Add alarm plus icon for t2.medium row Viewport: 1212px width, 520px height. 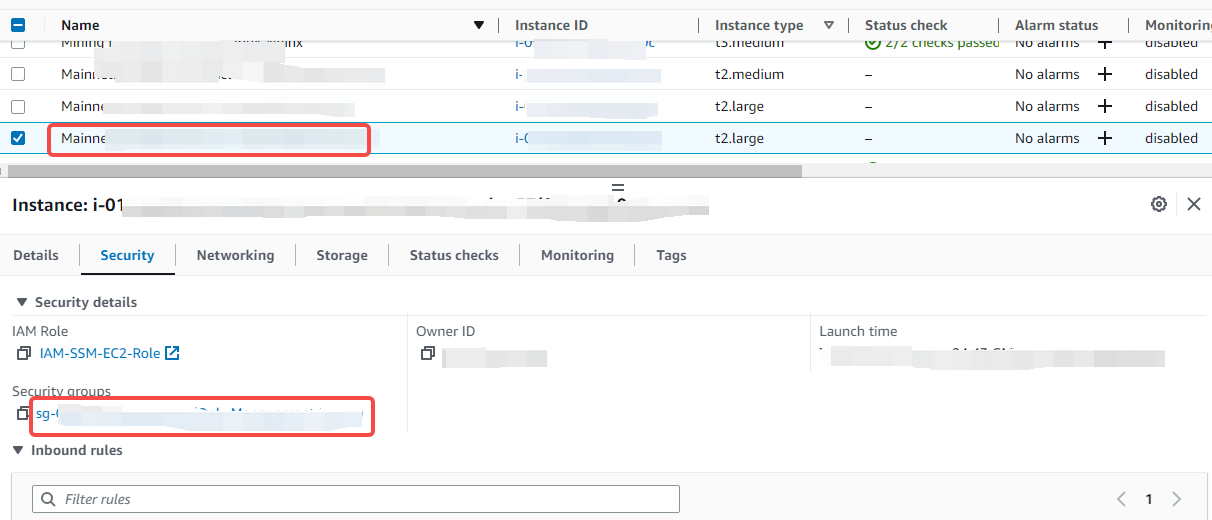pos(1104,74)
